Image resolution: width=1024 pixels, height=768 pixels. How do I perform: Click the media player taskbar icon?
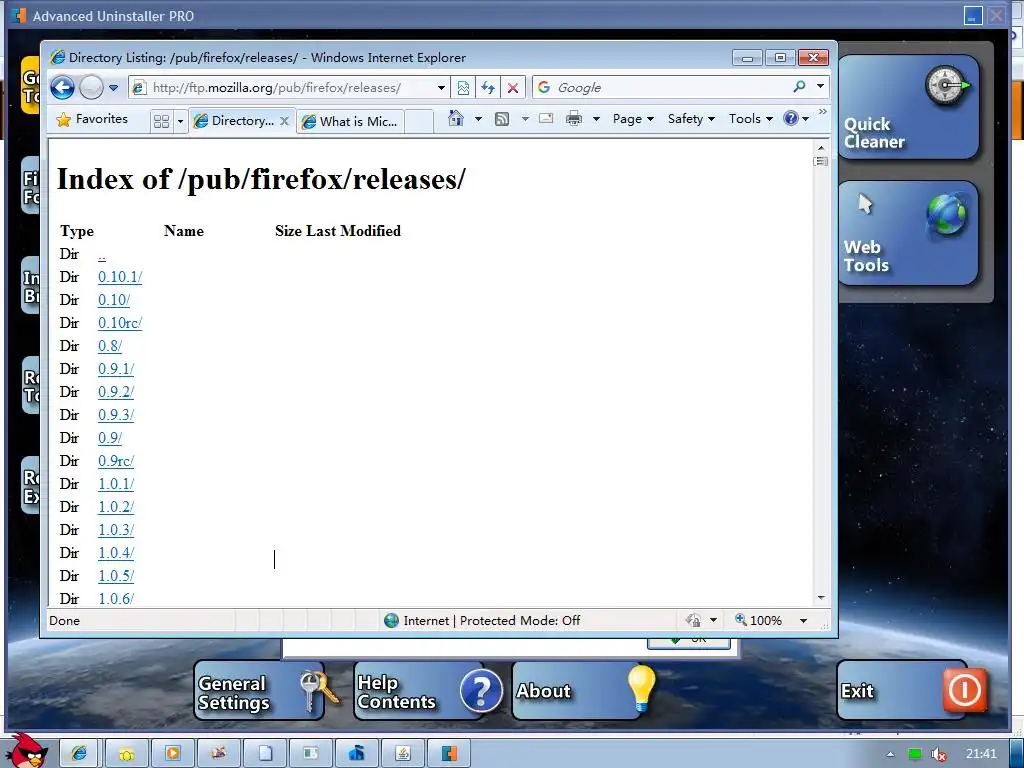(x=172, y=753)
